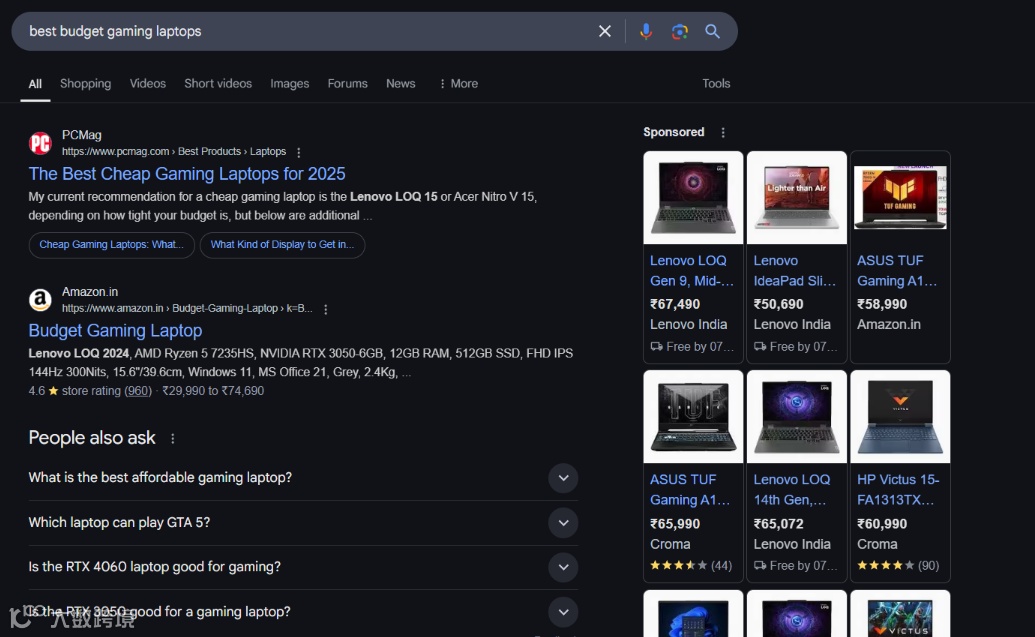The image size is (1035, 637).
Task: Click 'ASUS TUF Gaming A1...' Amazon.in ad title
Action: (x=897, y=271)
